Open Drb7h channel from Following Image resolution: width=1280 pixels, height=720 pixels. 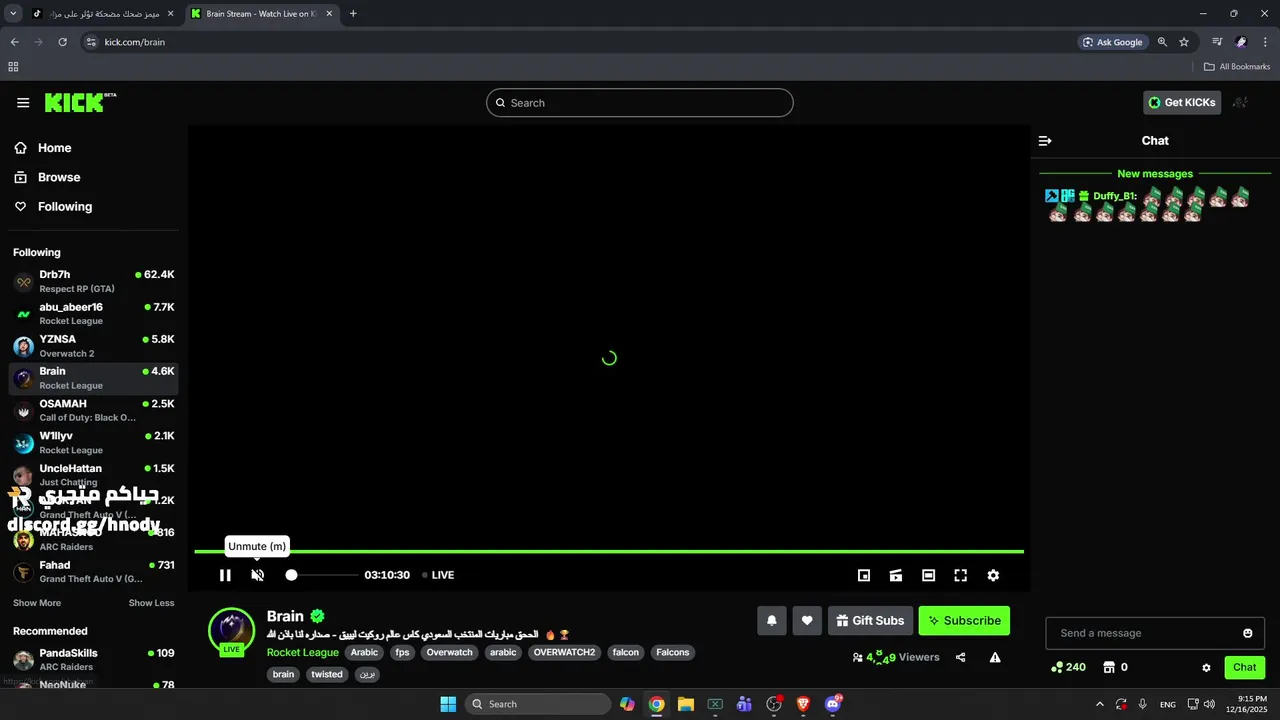coord(94,281)
